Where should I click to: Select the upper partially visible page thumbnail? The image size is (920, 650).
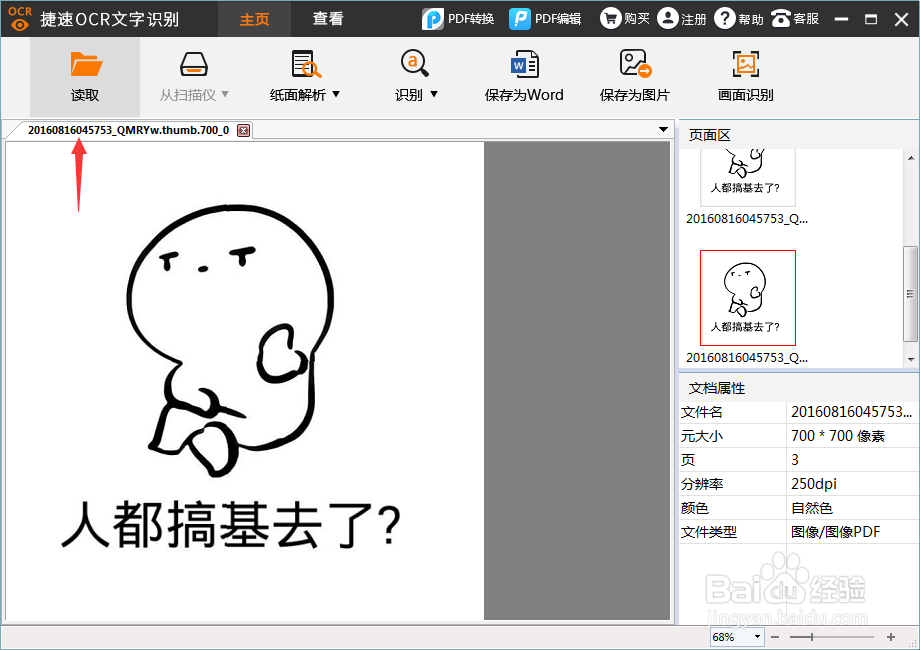point(748,177)
